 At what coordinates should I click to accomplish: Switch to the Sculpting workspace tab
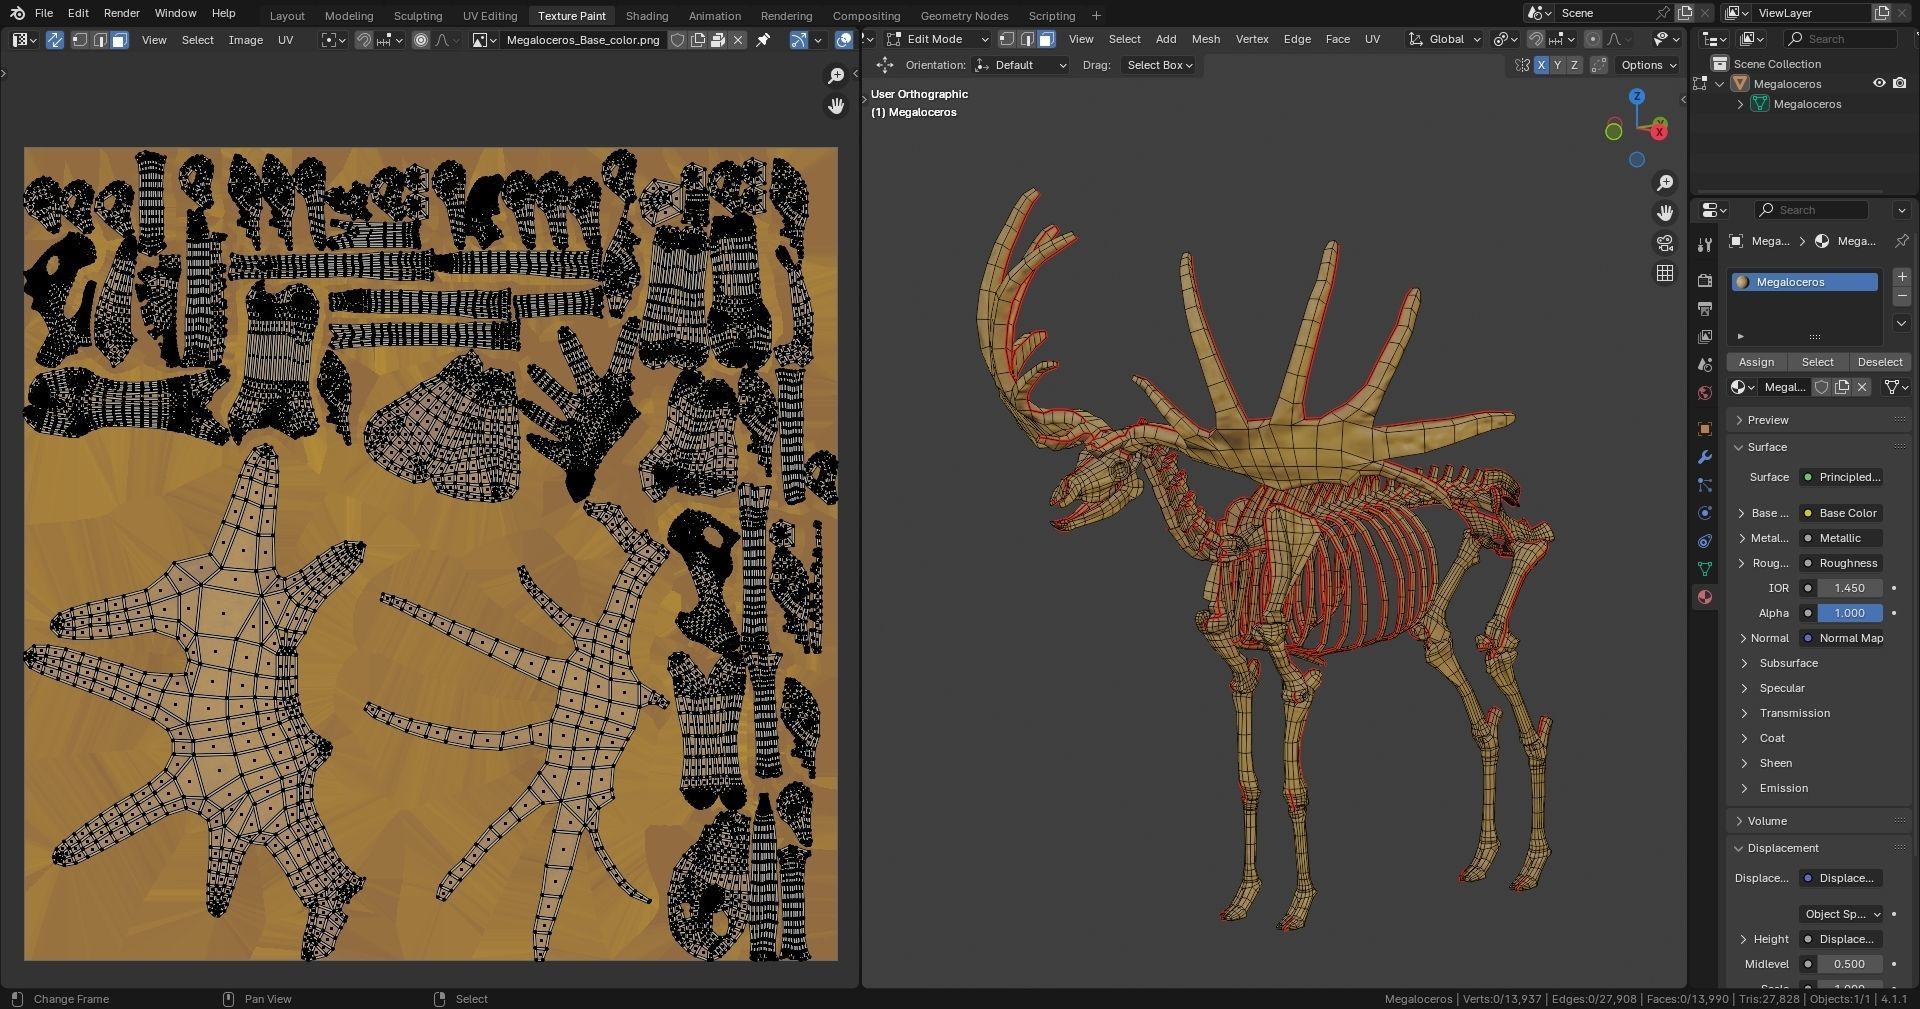point(418,16)
